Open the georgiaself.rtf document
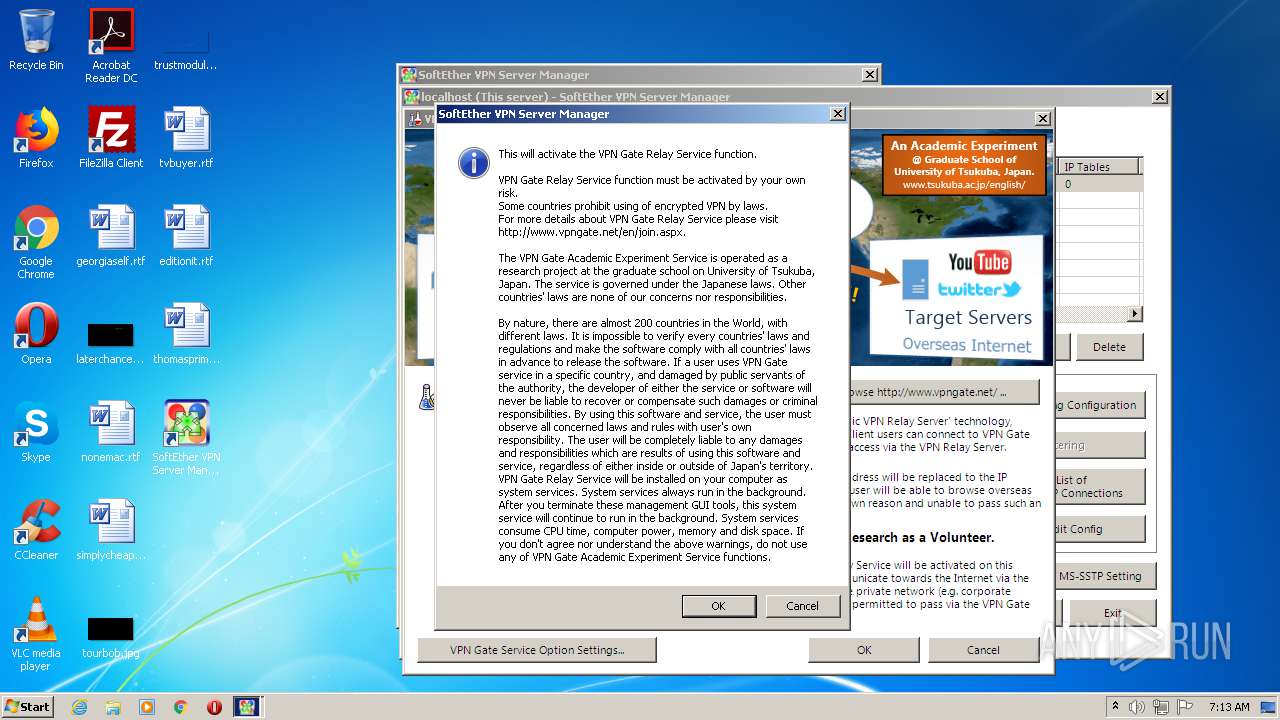 [111, 236]
